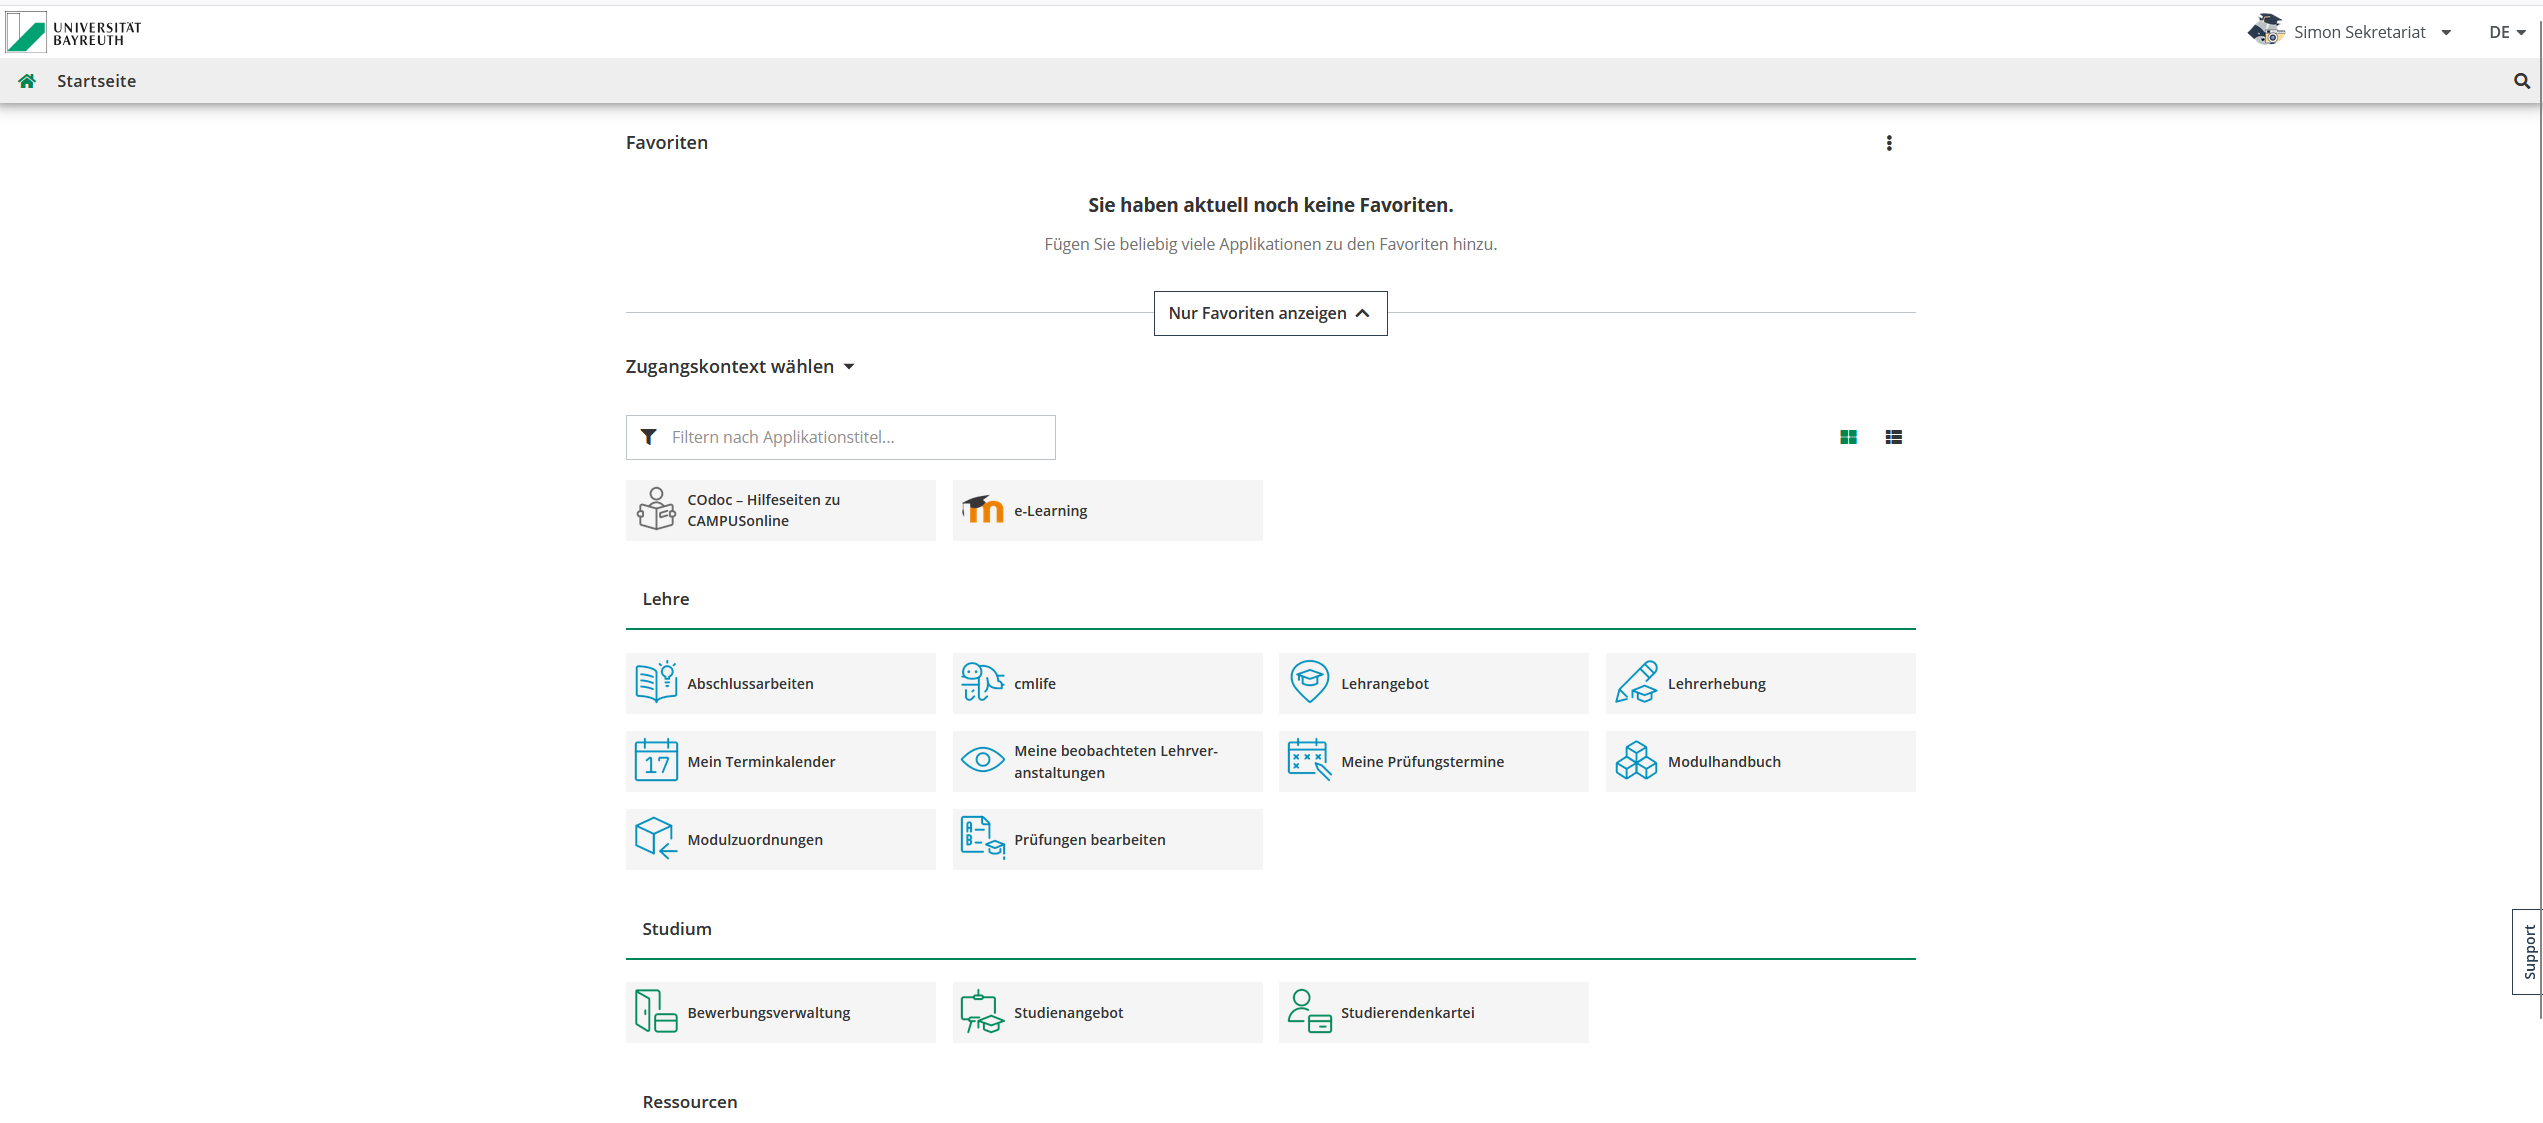Switch to grid tile view
The height and width of the screenshot is (1123, 2543).
click(x=1848, y=437)
